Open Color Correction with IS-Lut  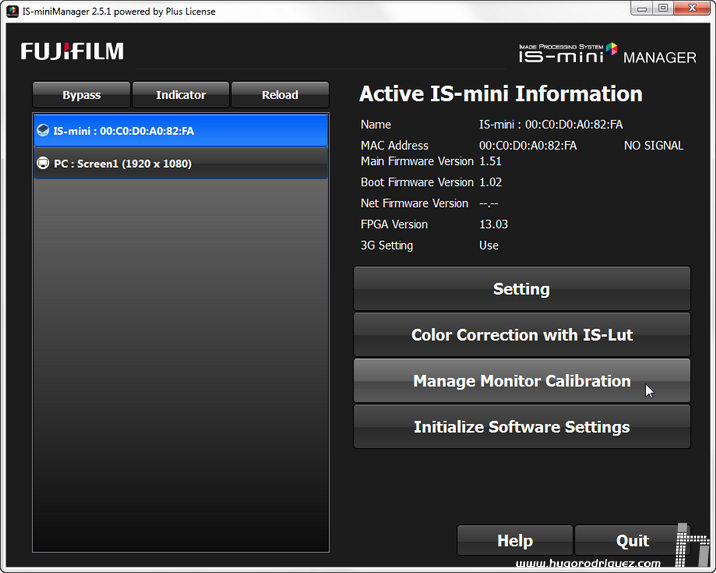tap(522, 335)
